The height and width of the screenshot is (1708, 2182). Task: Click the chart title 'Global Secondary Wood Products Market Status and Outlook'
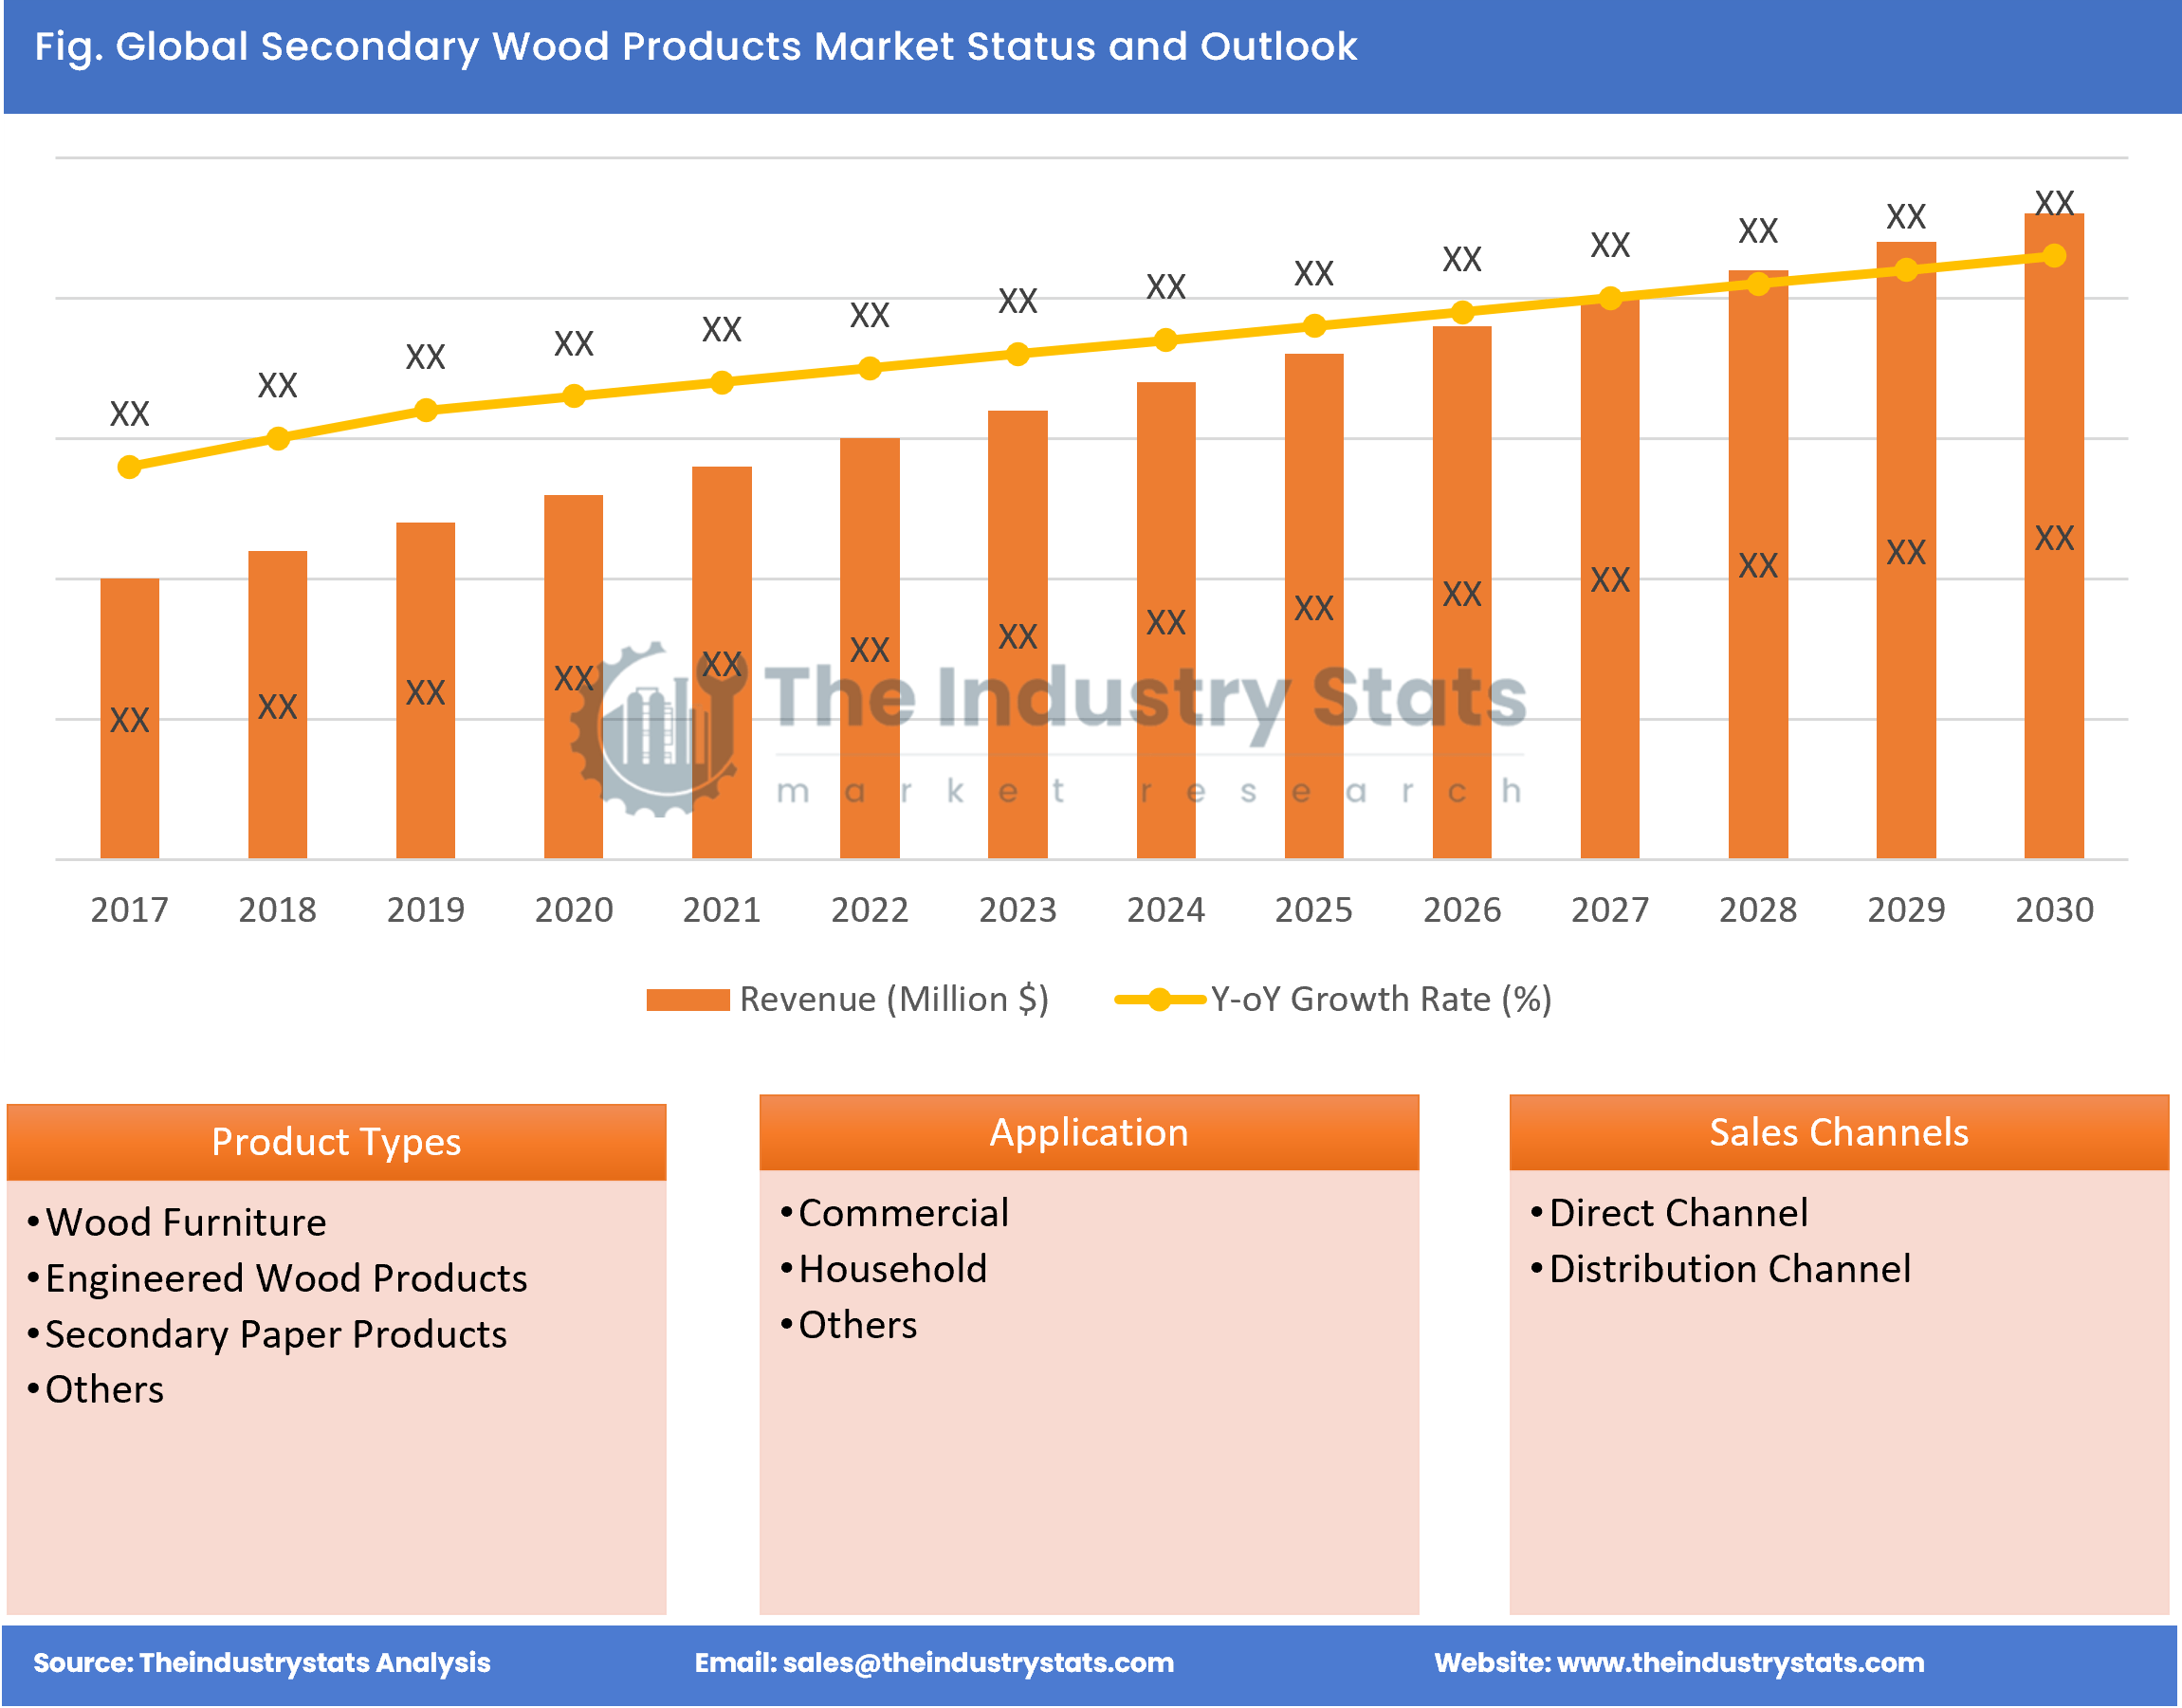pos(736,46)
